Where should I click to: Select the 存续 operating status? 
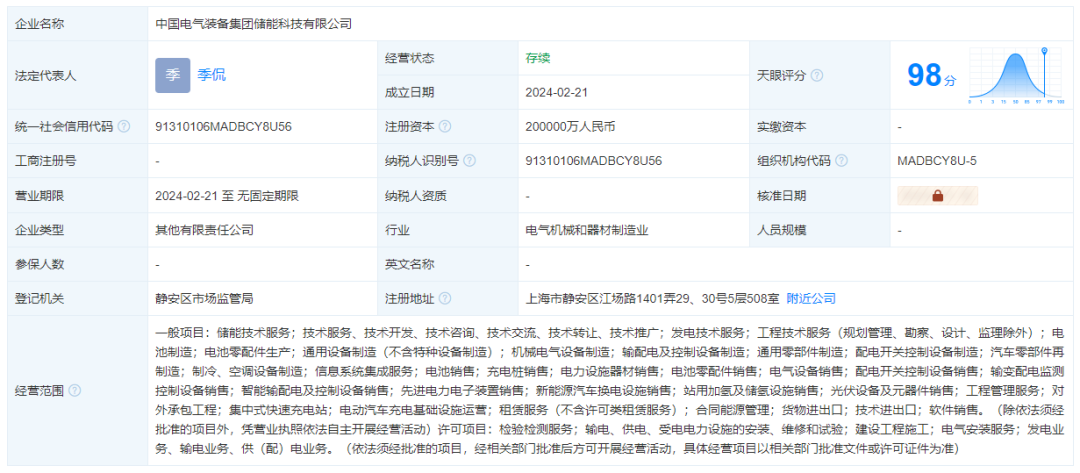pos(538,59)
